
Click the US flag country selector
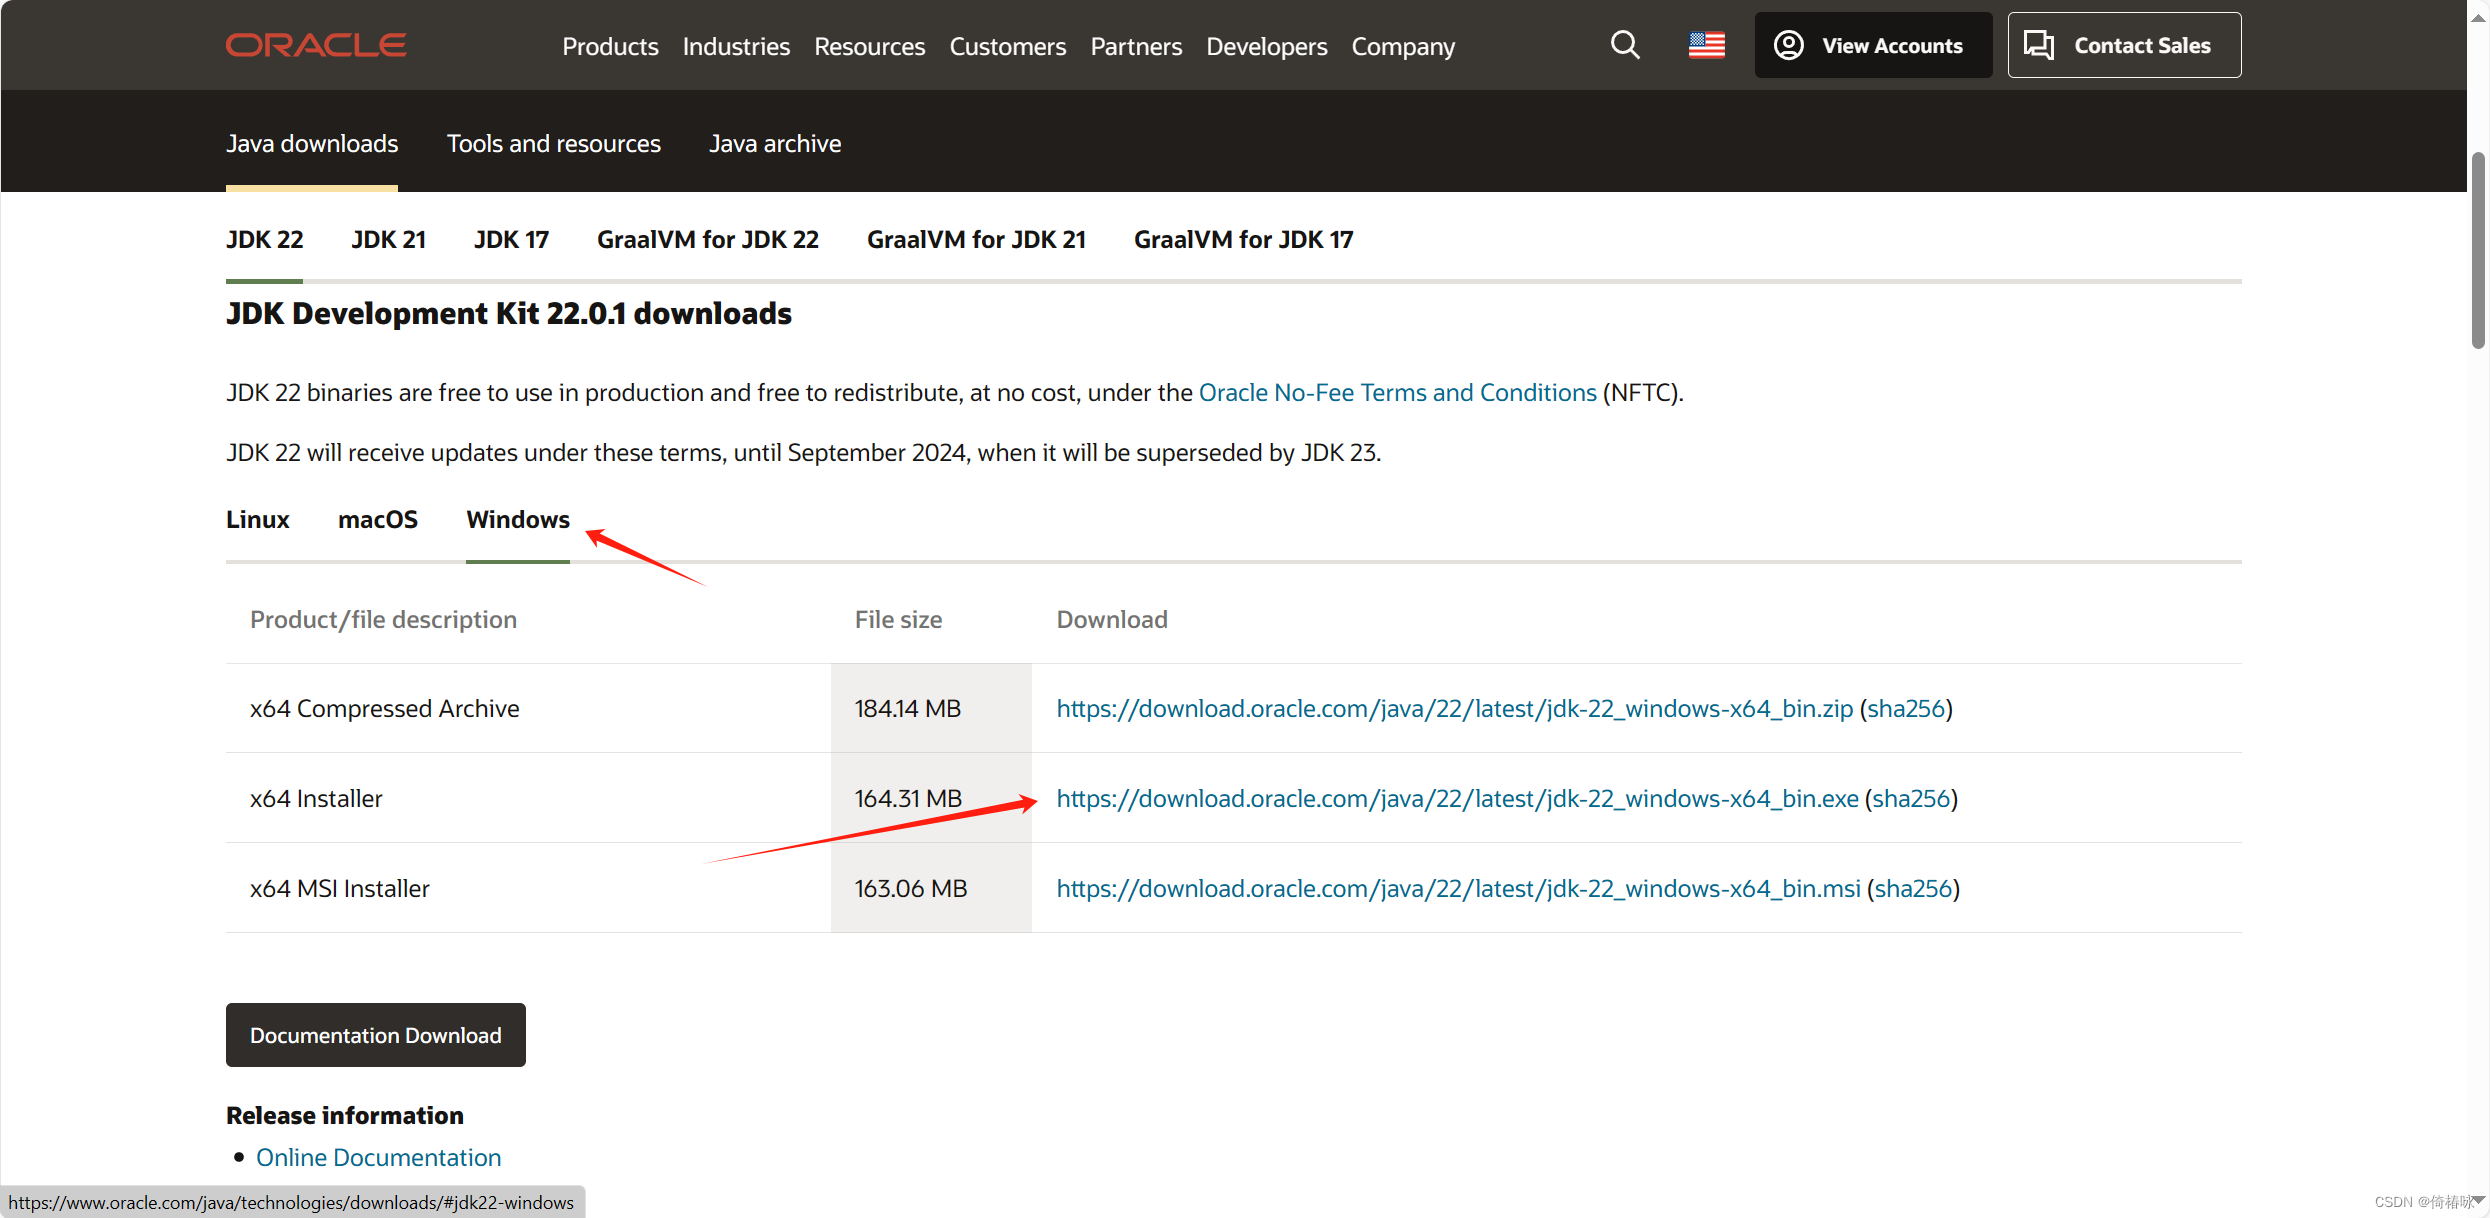[1707, 45]
